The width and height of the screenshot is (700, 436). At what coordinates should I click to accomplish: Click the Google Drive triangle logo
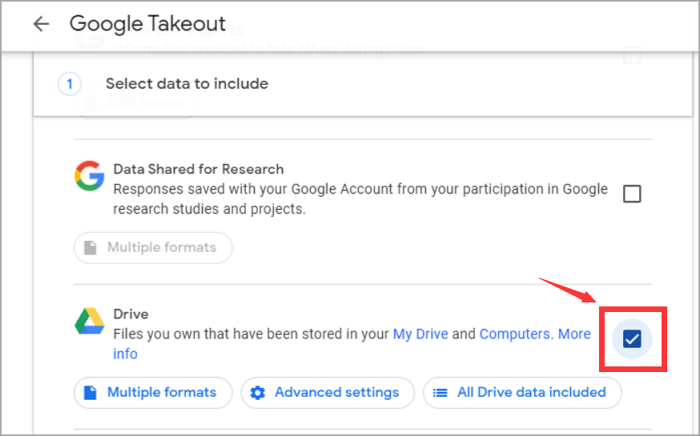[90, 321]
